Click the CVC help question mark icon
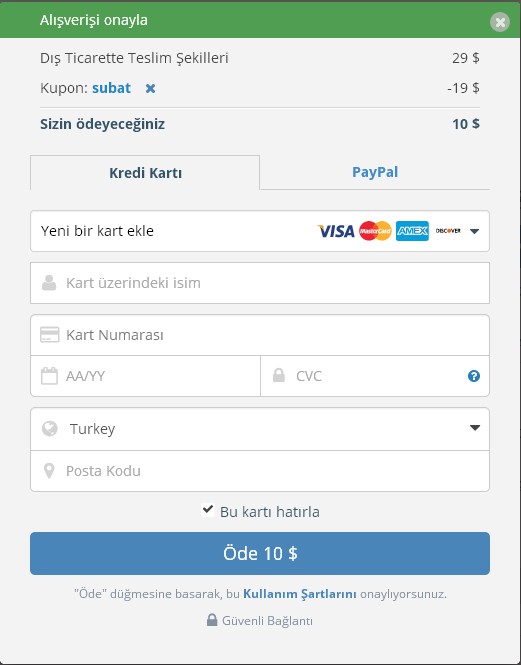Image resolution: width=521 pixels, height=665 pixels. pos(473,376)
